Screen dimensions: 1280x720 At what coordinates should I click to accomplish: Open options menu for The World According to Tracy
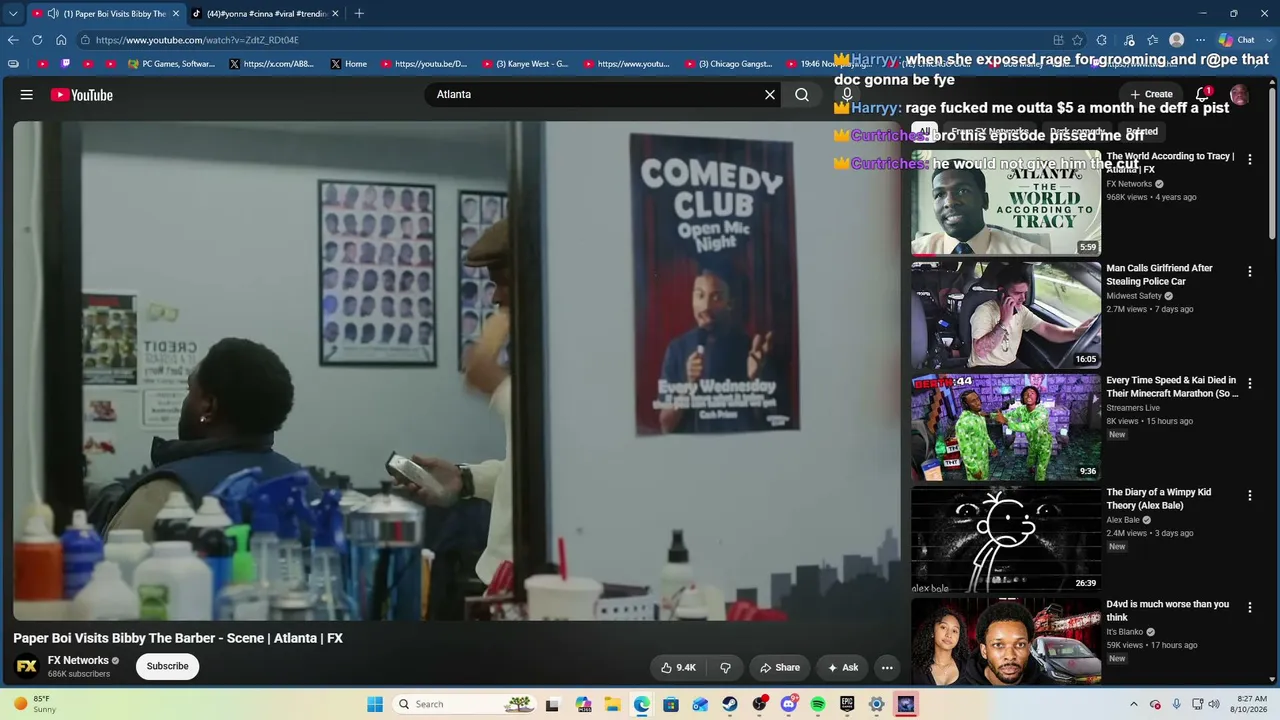[1249, 159]
